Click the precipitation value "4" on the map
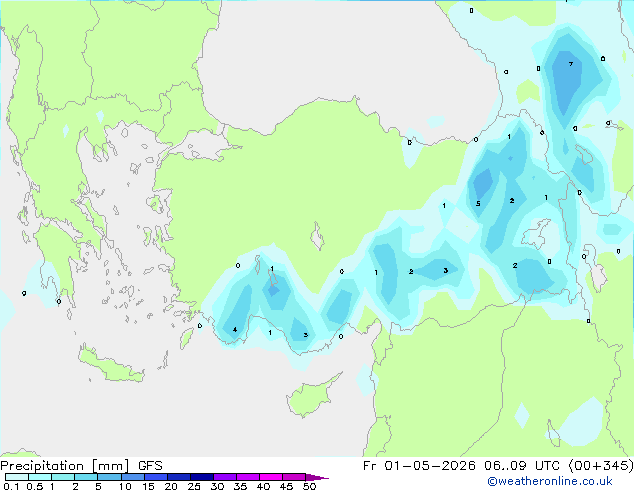Screen dimensions: 634x490 tap(235, 329)
